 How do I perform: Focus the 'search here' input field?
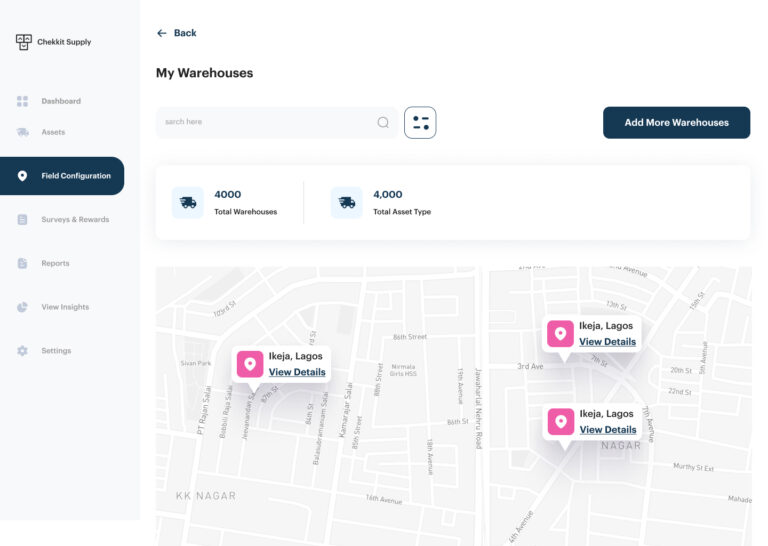265,122
